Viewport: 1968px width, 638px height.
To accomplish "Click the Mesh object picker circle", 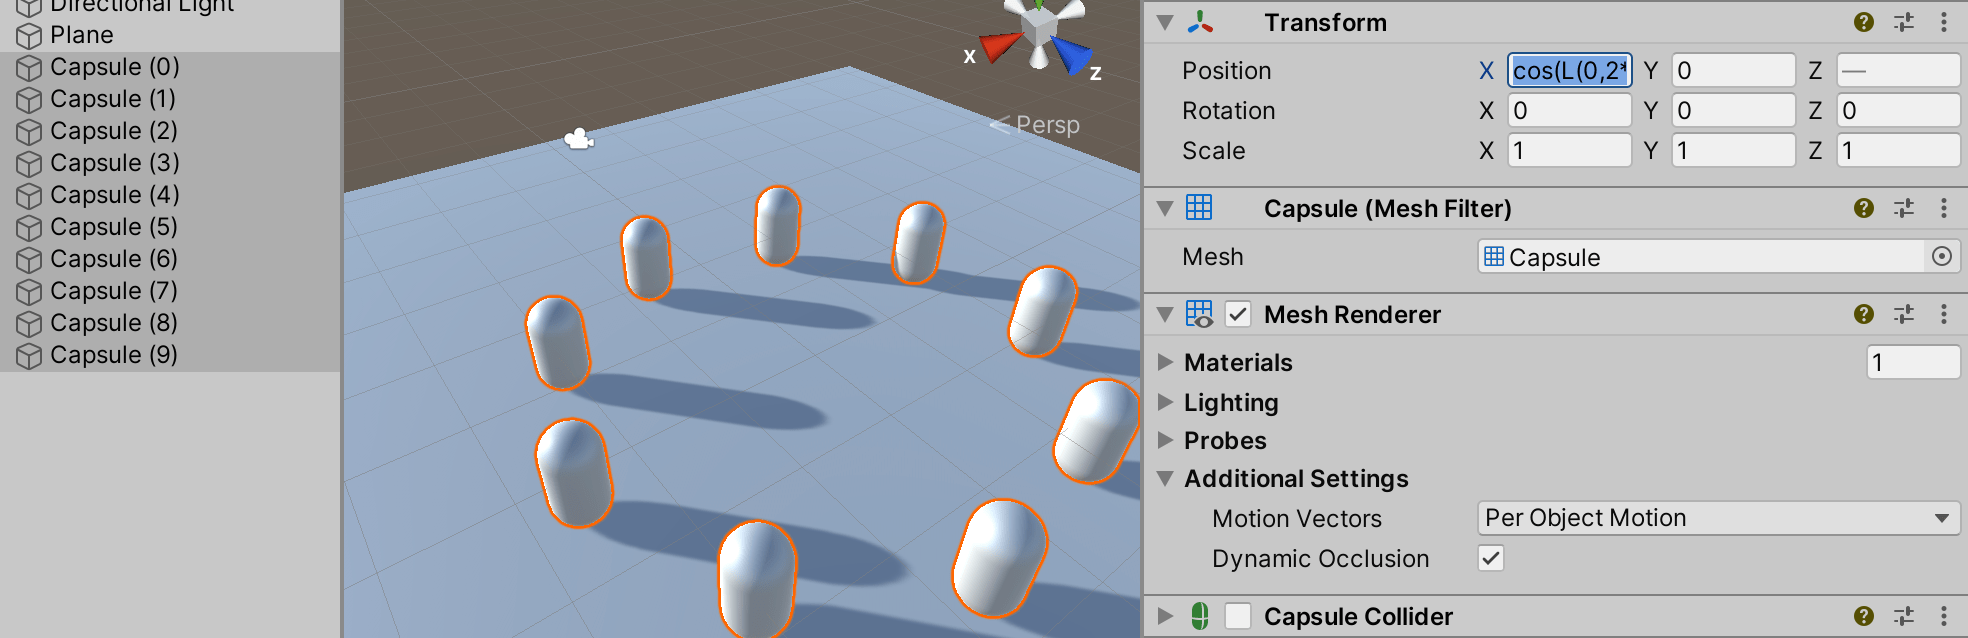I will (x=1941, y=257).
